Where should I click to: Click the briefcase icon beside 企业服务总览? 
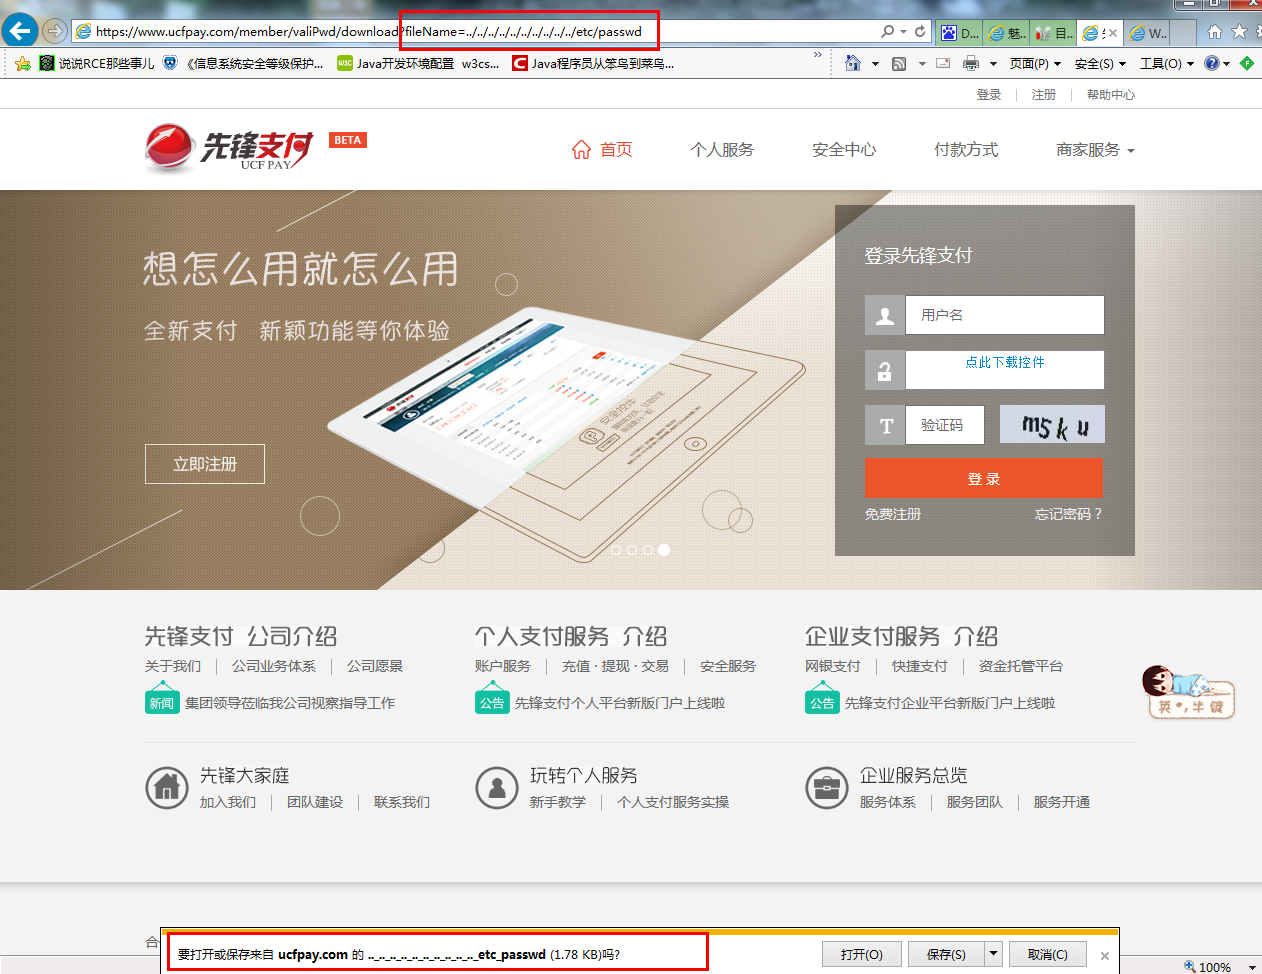pyautogui.click(x=827, y=787)
